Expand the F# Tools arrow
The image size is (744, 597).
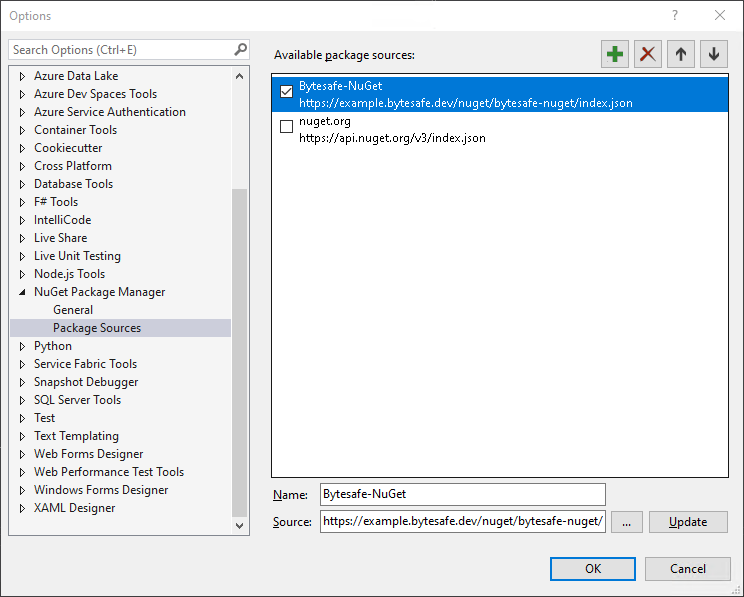(x=22, y=202)
